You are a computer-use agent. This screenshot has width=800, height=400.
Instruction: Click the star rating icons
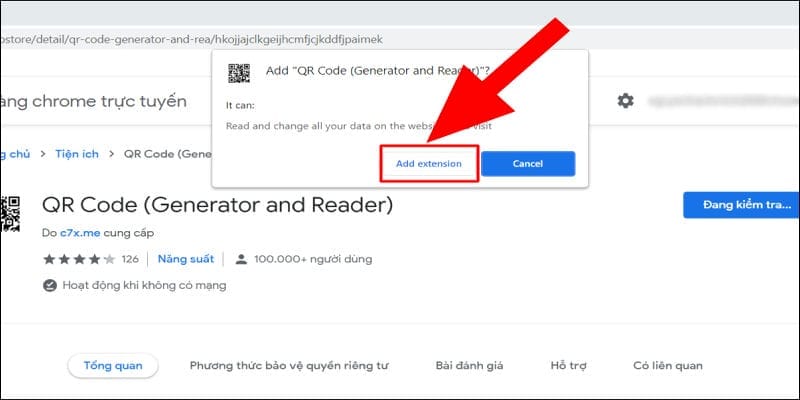79,259
